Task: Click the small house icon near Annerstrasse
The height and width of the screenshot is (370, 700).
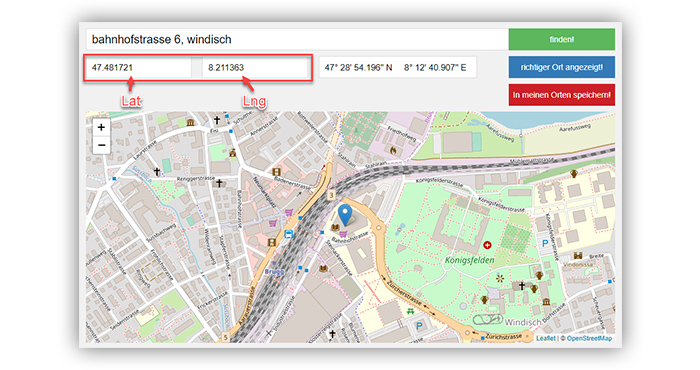Action: pos(233,153)
